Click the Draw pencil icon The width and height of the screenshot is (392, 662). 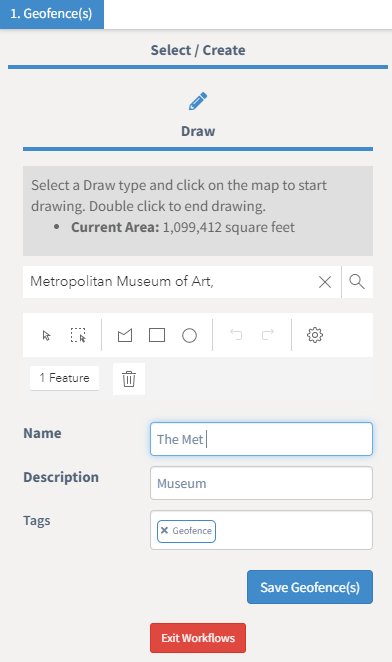tap(198, 101)
